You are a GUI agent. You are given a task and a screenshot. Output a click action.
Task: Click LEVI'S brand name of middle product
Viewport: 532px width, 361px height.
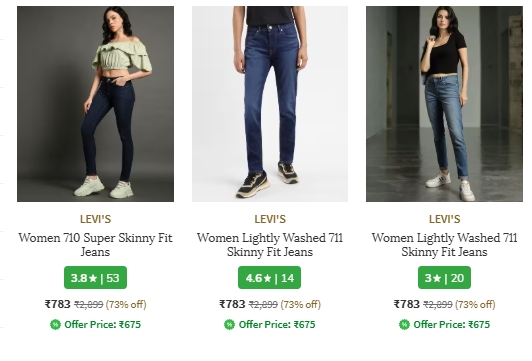coord(270,219)
